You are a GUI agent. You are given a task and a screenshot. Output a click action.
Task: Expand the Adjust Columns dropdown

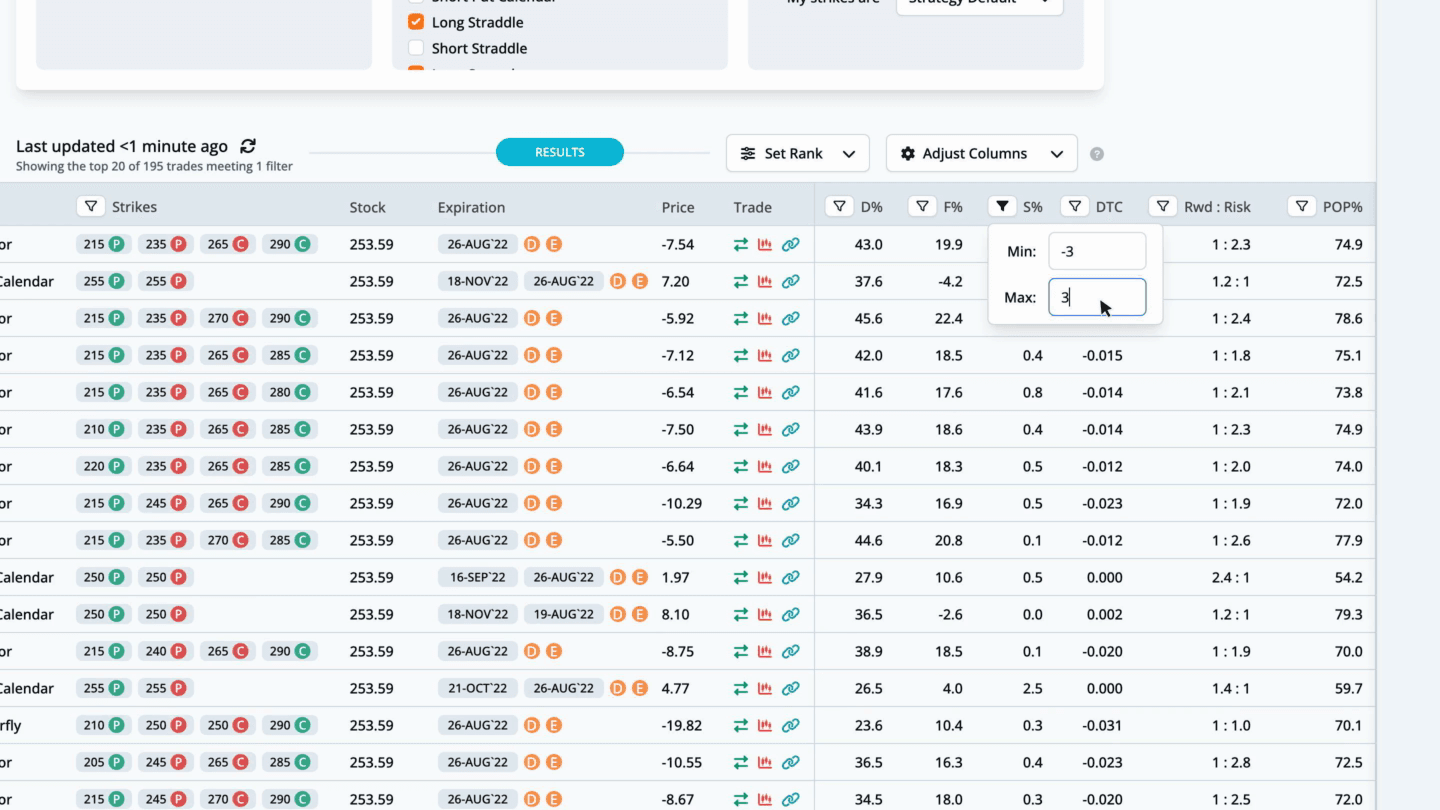point(982,154)
